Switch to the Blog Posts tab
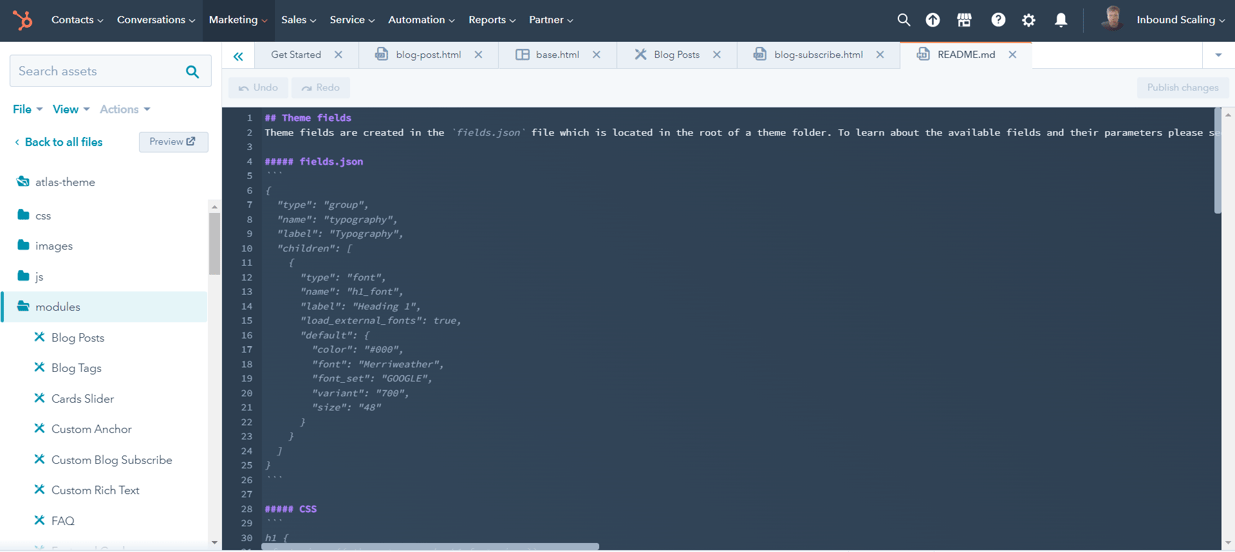Image resolution: width=1235 pixels, height=552 pixels. 676,55
